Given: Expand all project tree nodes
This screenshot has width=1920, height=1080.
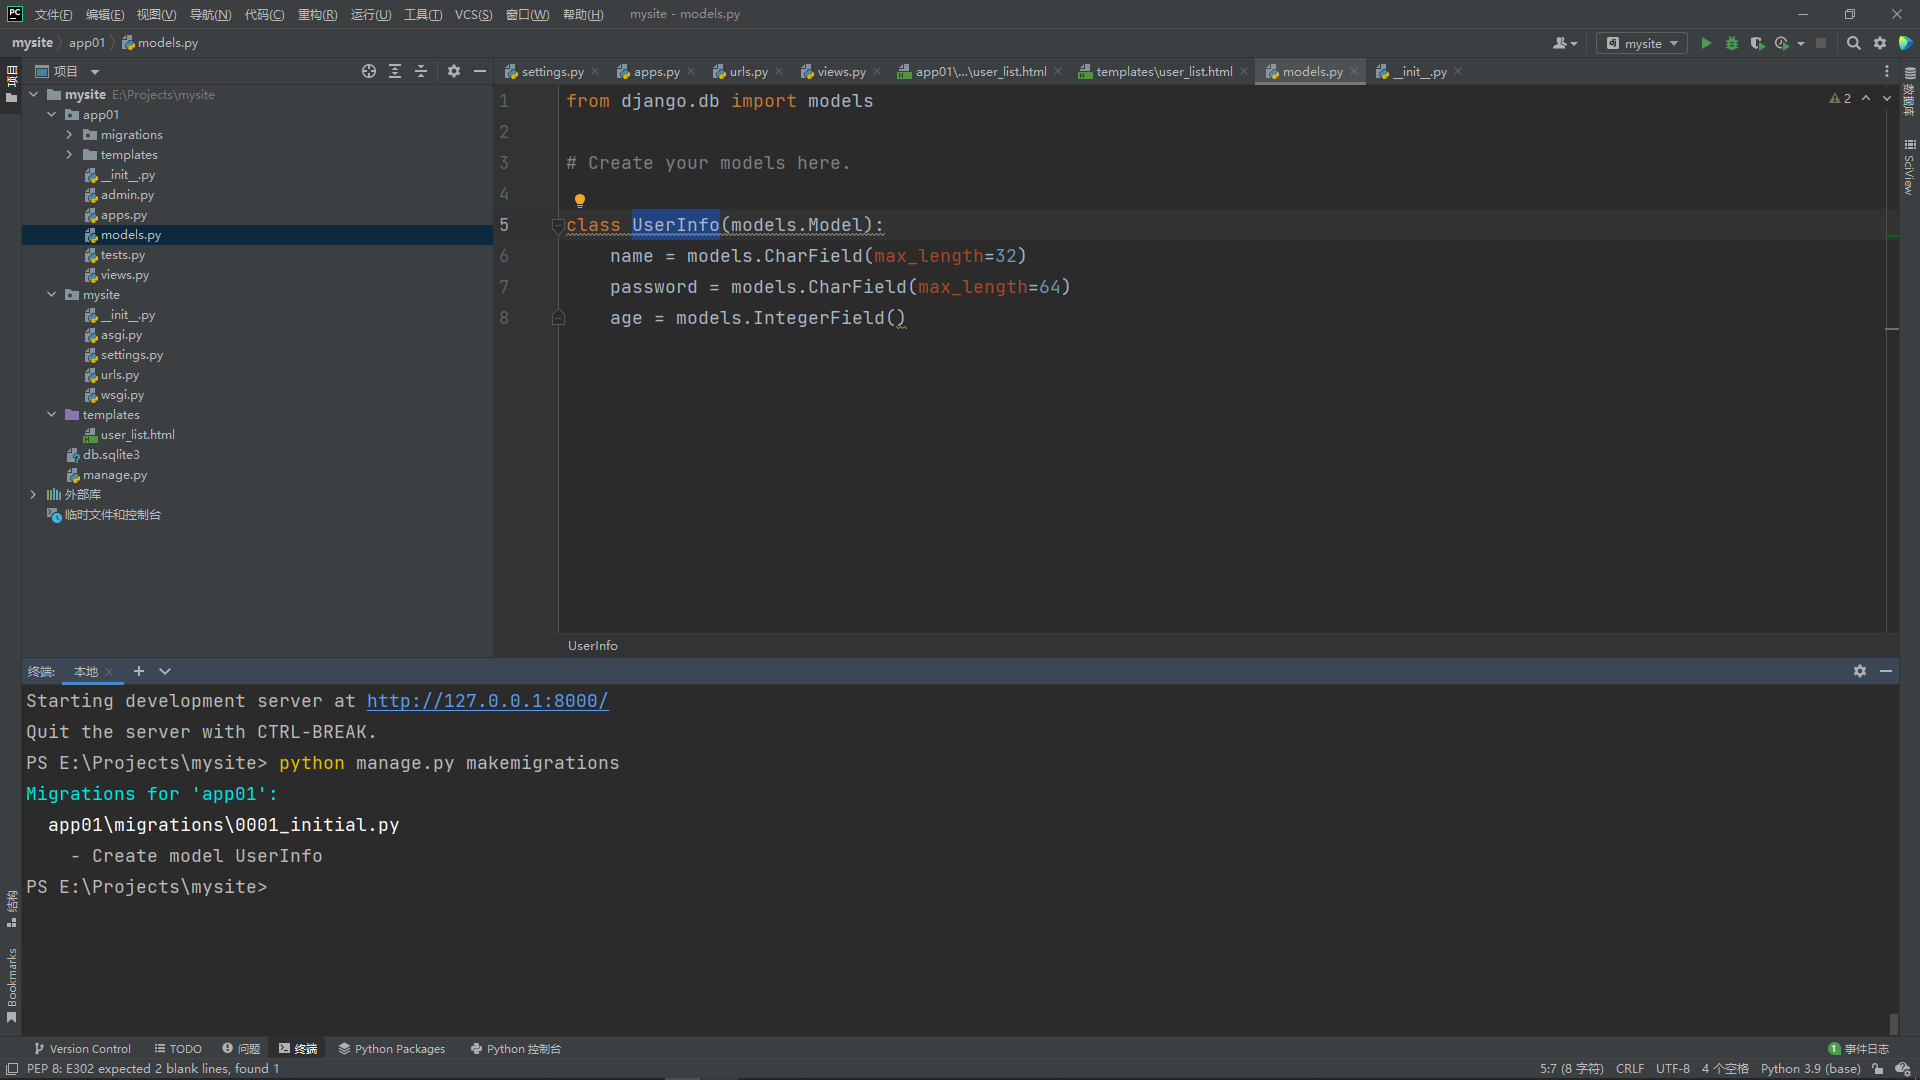Looking at the screenshot, I should pyautogui.click(x=395, y=71).
